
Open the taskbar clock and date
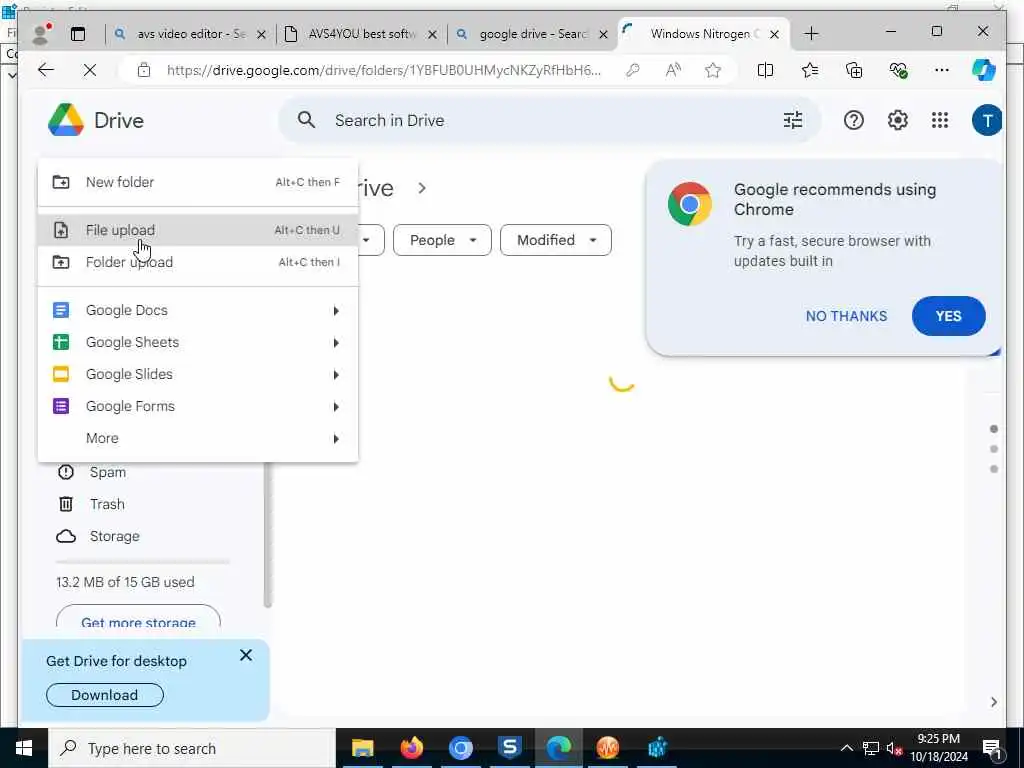point(939,748)
